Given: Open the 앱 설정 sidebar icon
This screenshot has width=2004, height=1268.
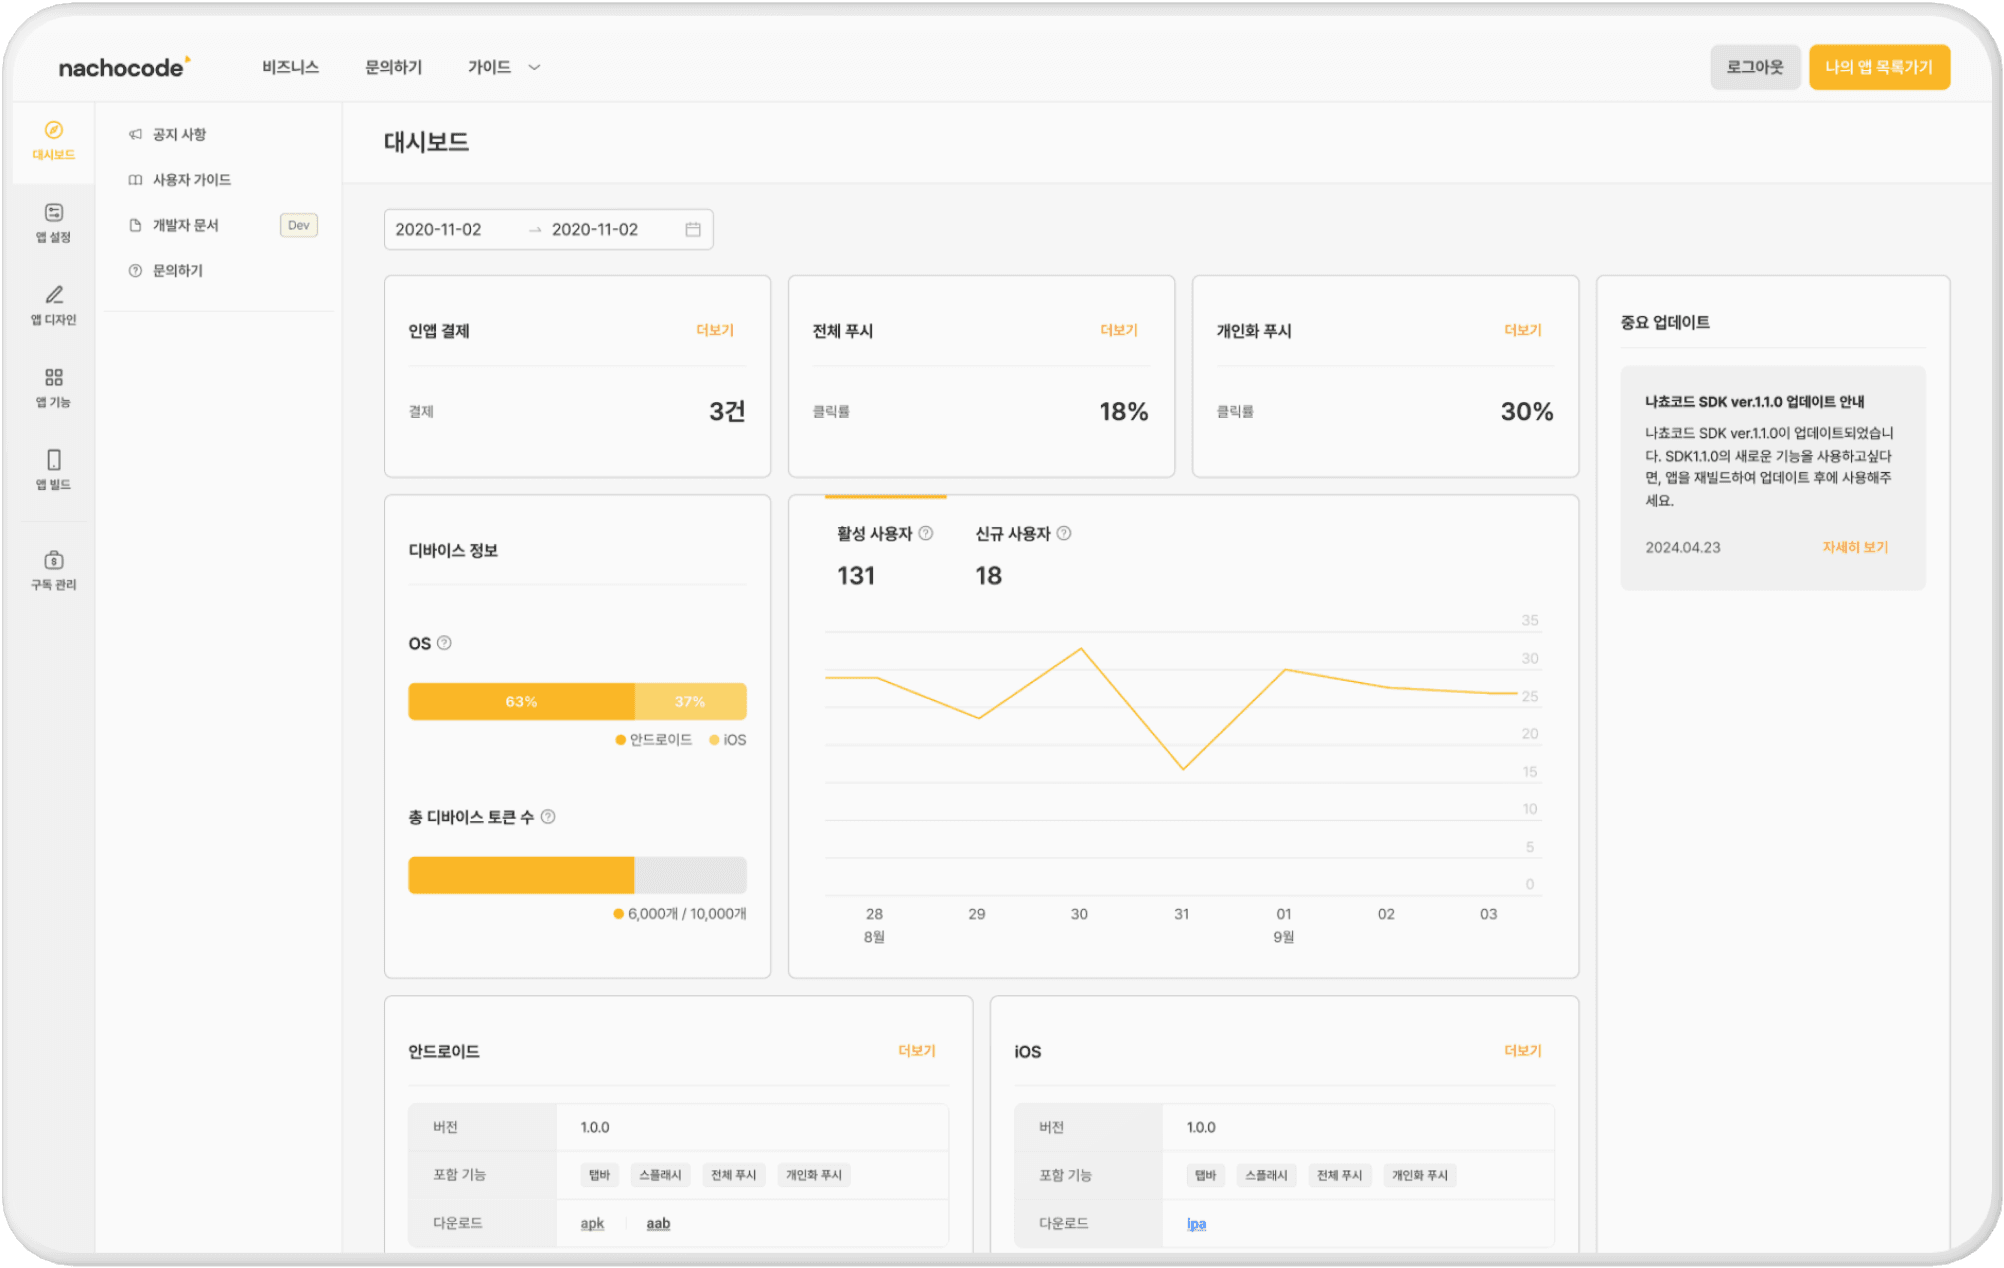Looking at the screenshot, I should point(54,213).
